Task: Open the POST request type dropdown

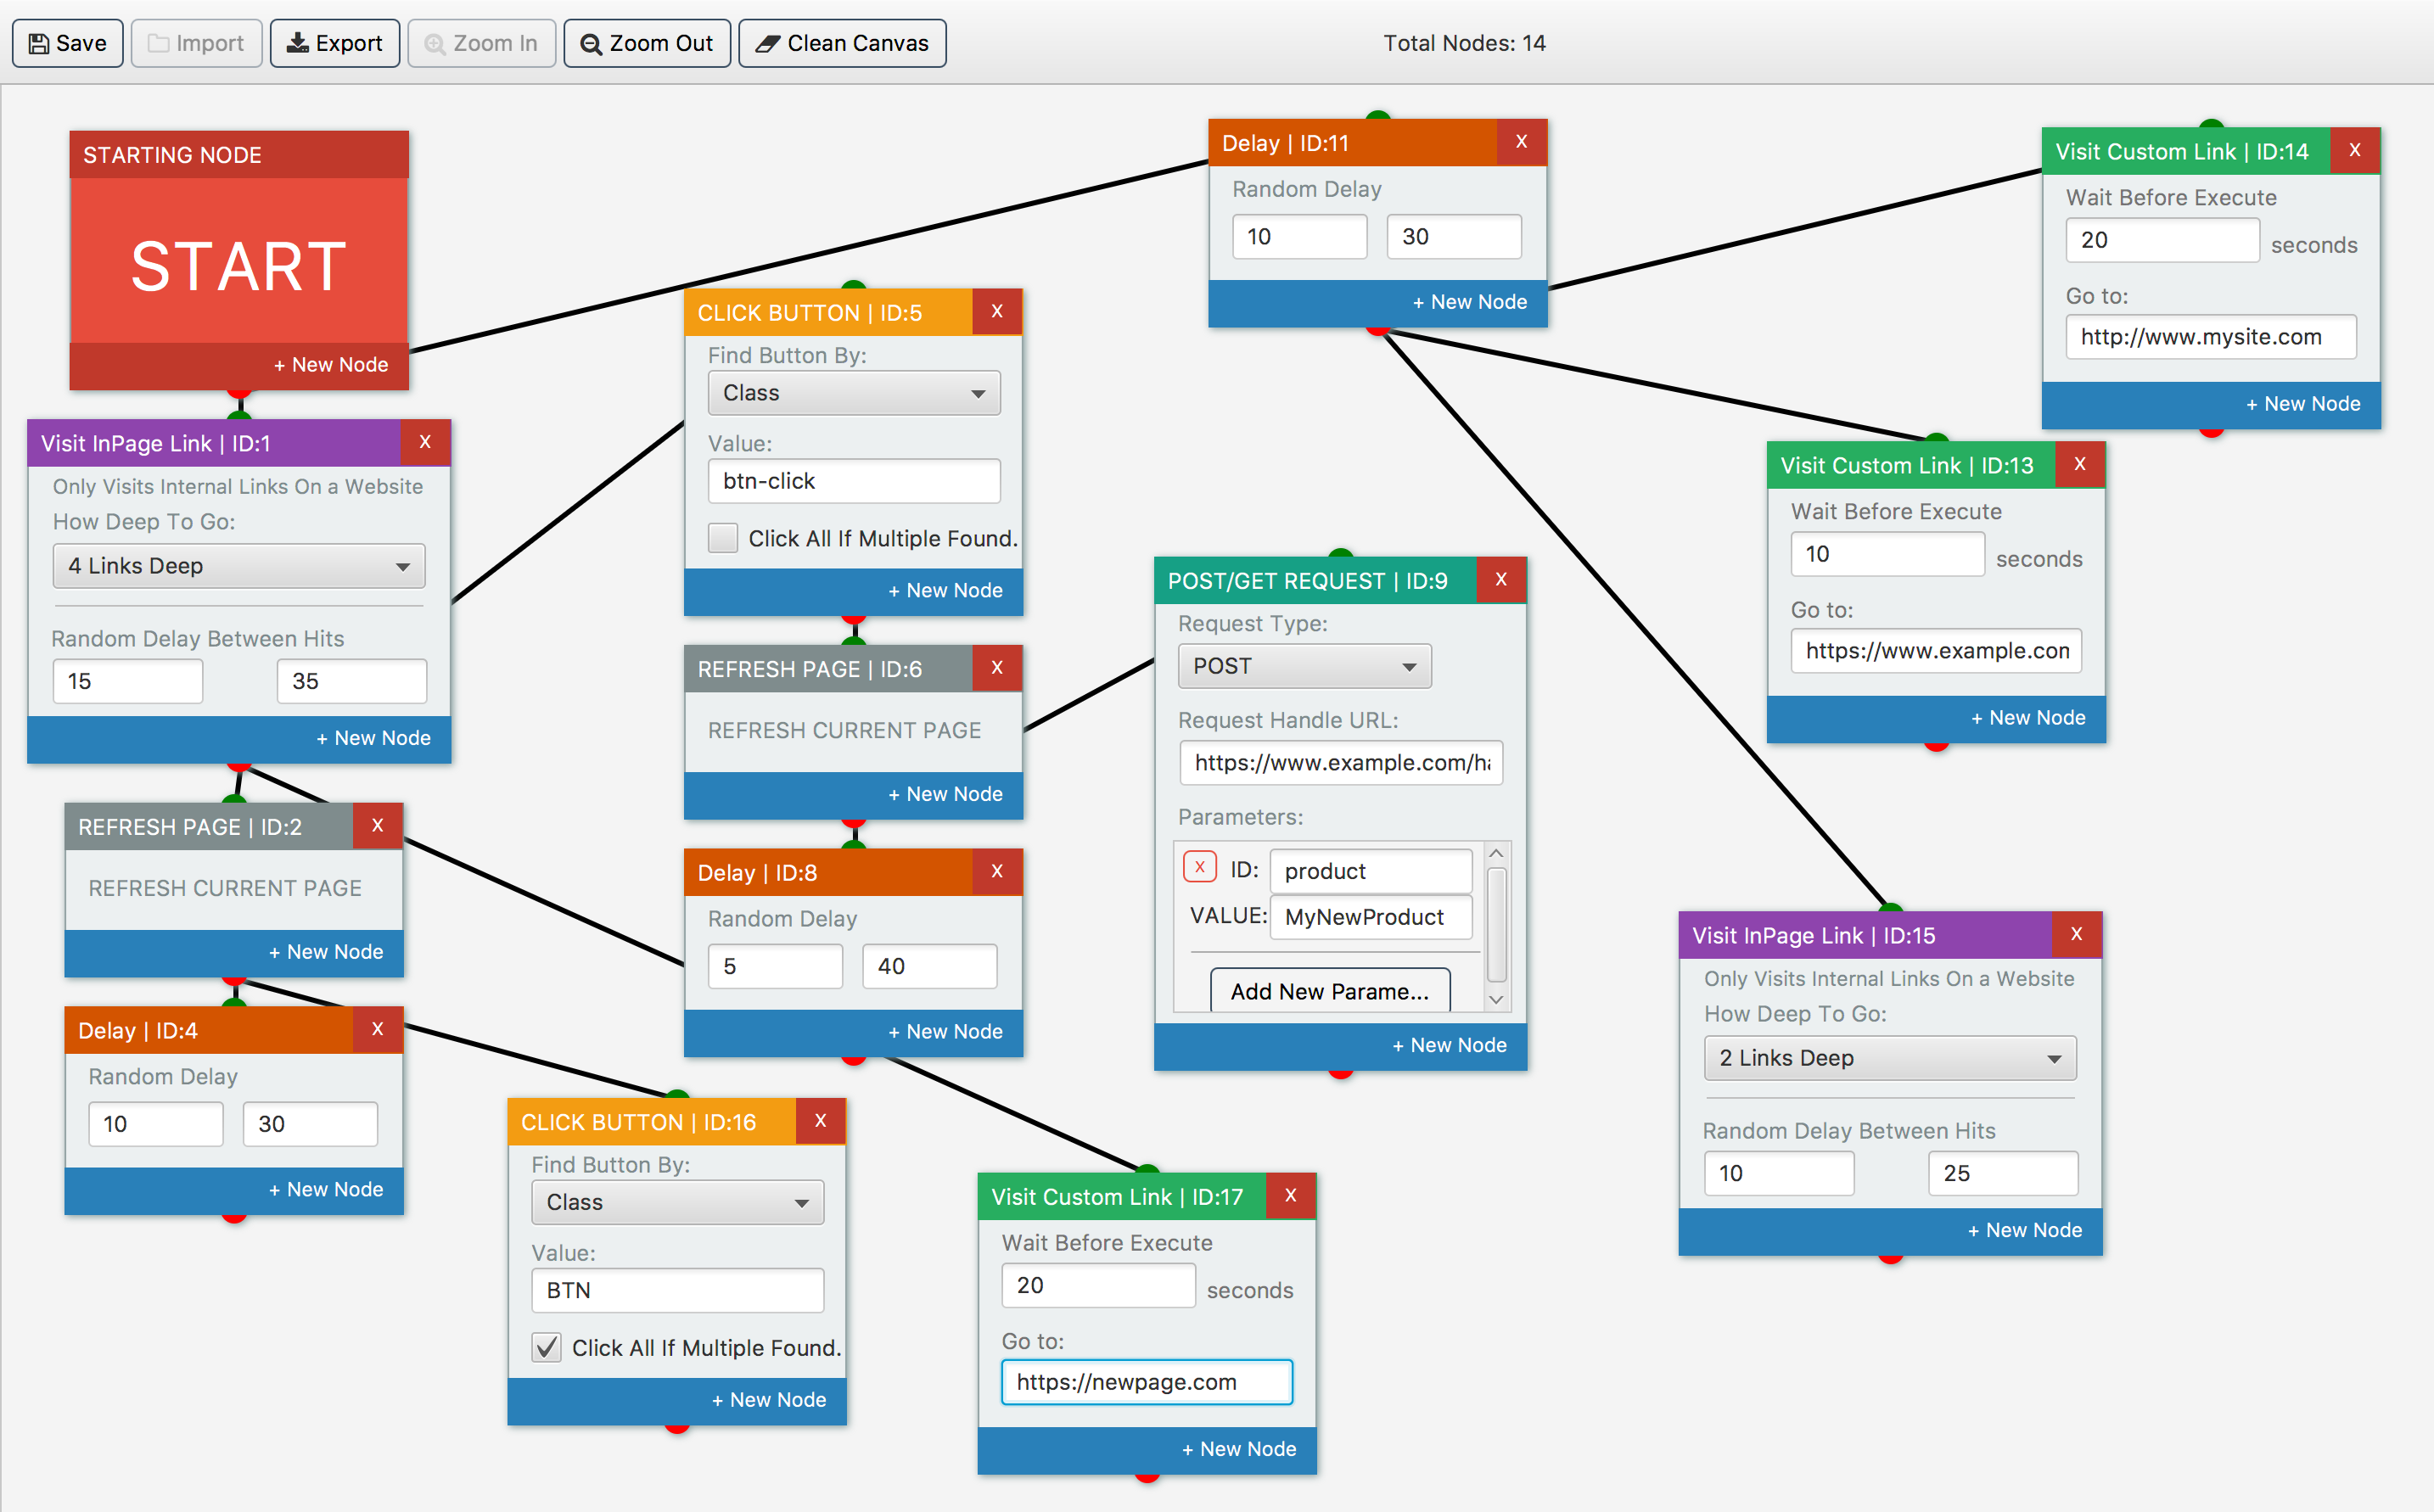Action: coord(1304,666)
